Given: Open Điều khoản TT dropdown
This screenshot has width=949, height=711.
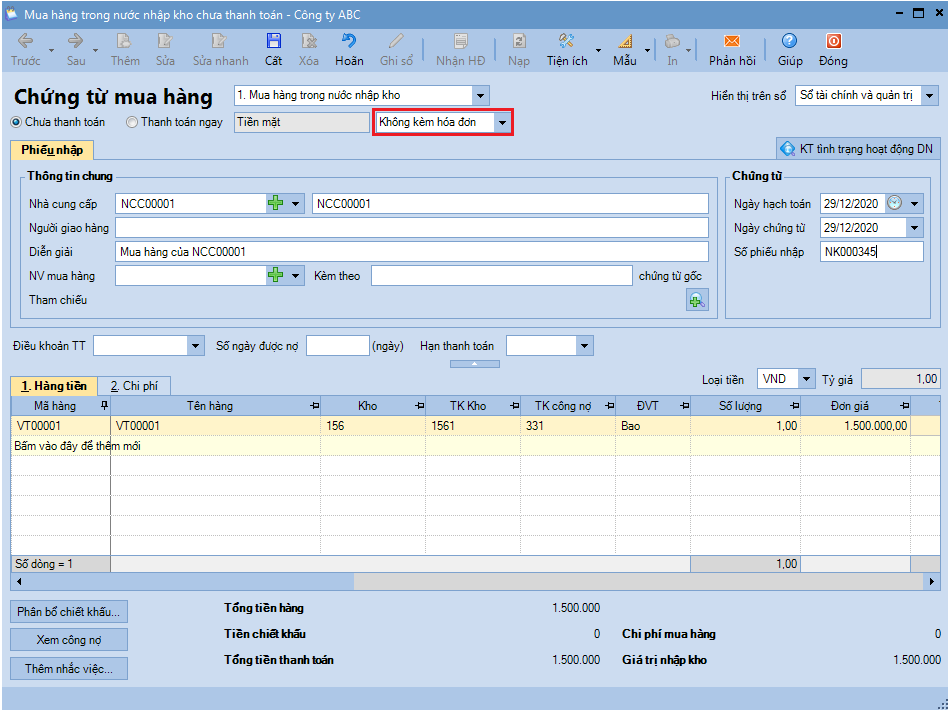Looking at the screenshot, I should (x=195, y=346).
